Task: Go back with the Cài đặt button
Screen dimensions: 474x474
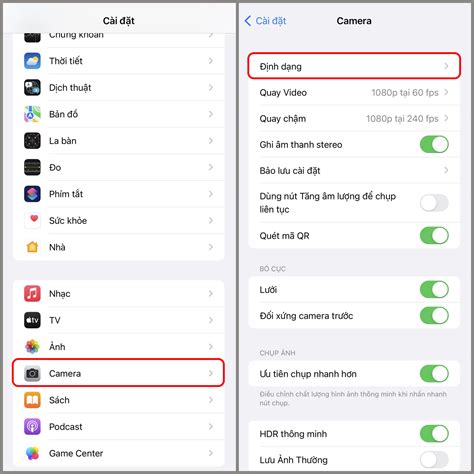Action: click(x=265, y=21)
